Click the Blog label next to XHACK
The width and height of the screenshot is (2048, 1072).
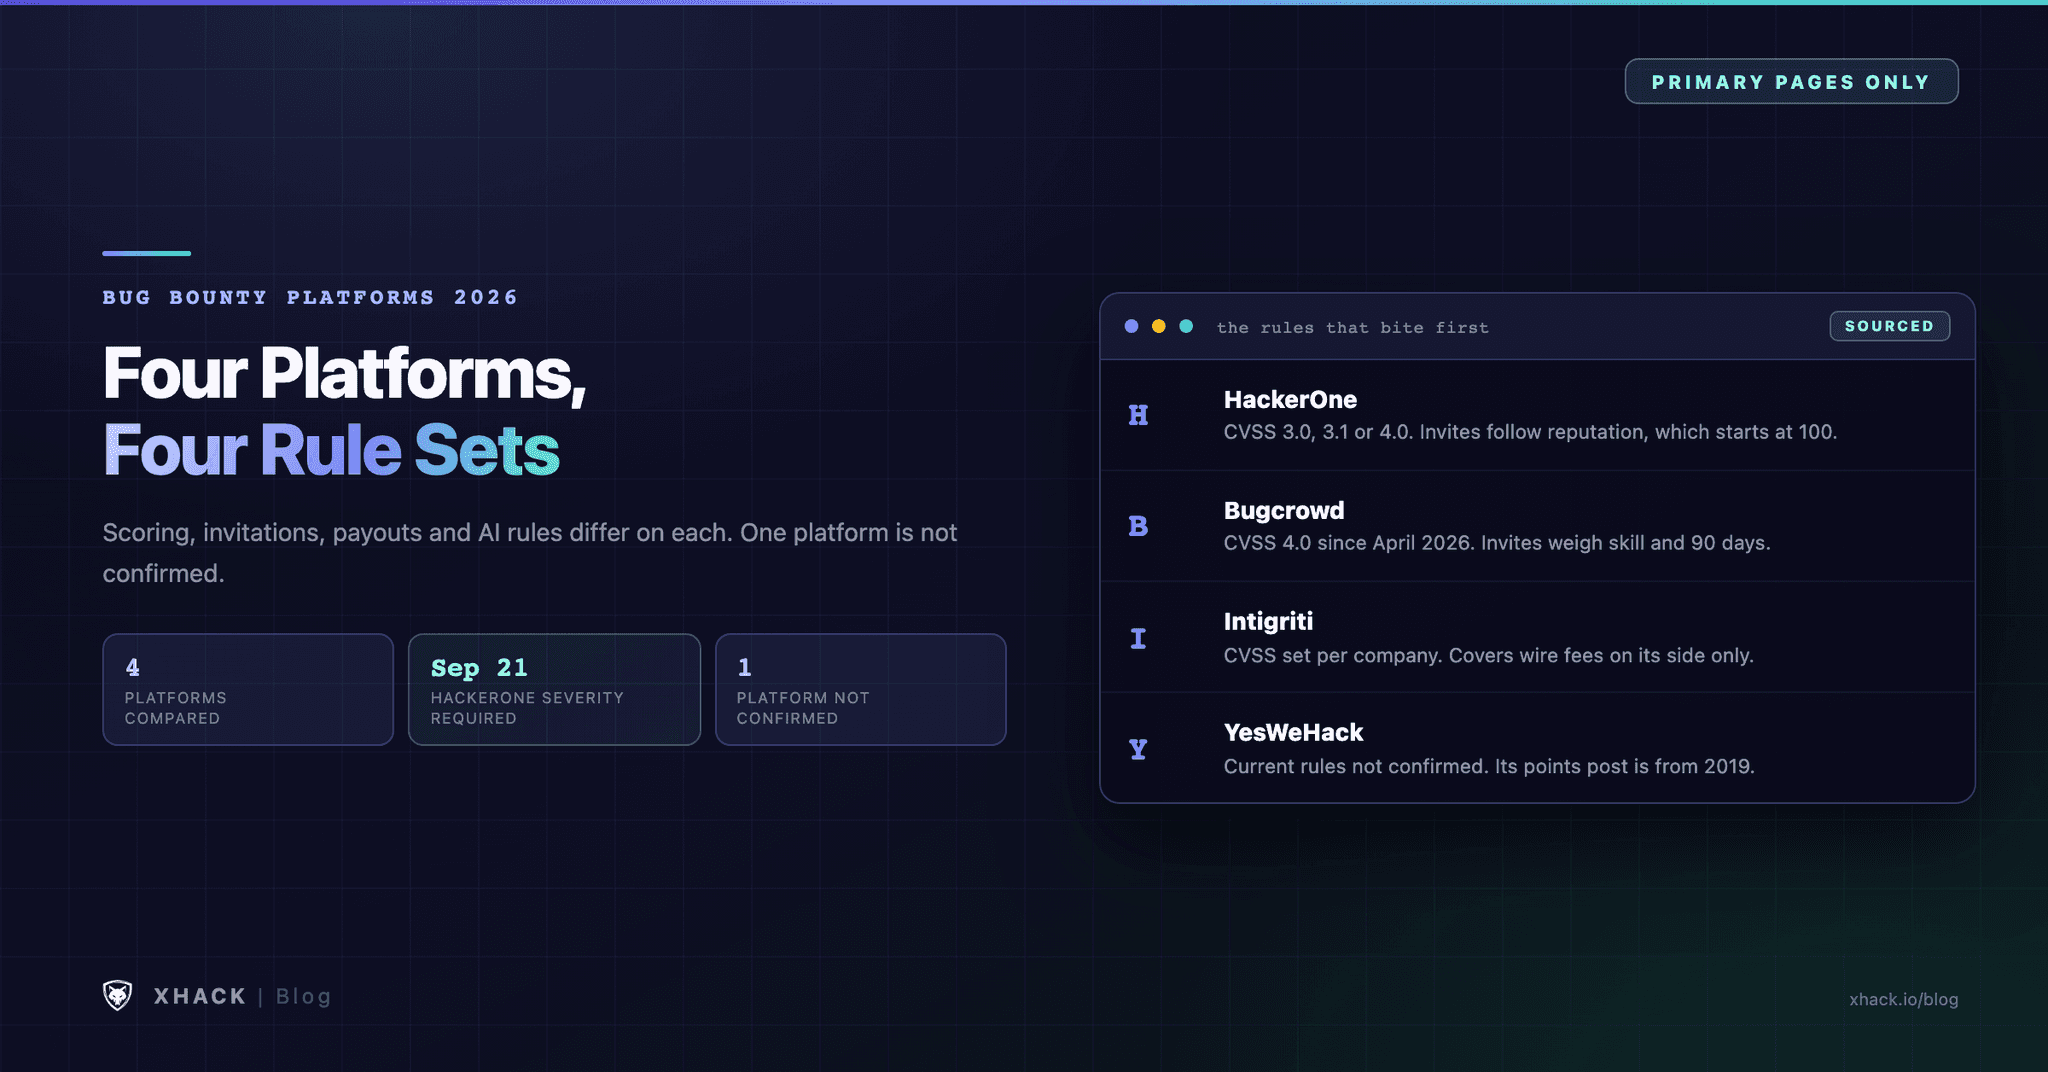[303, 996]
